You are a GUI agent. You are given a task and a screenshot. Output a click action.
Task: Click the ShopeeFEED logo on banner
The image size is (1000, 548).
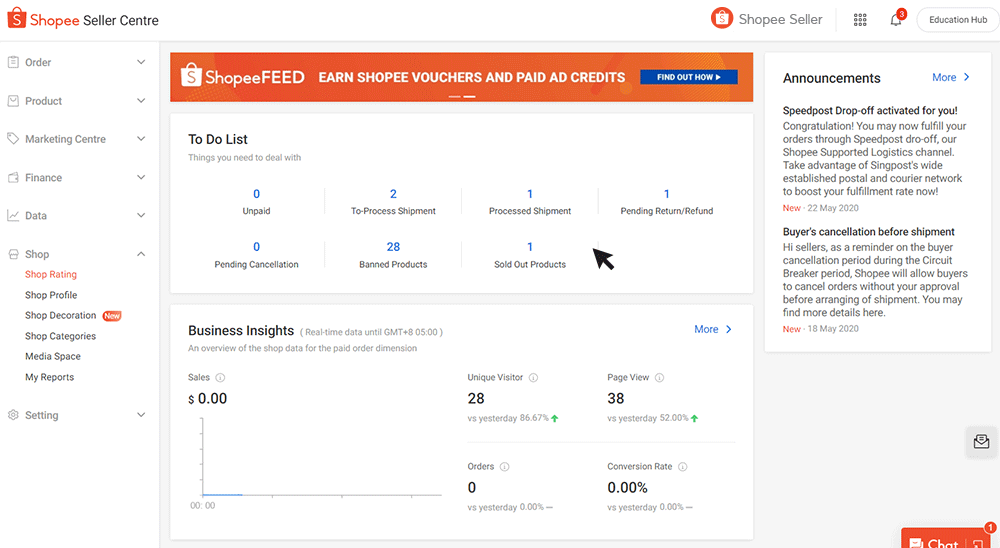[x=242, y=77]
